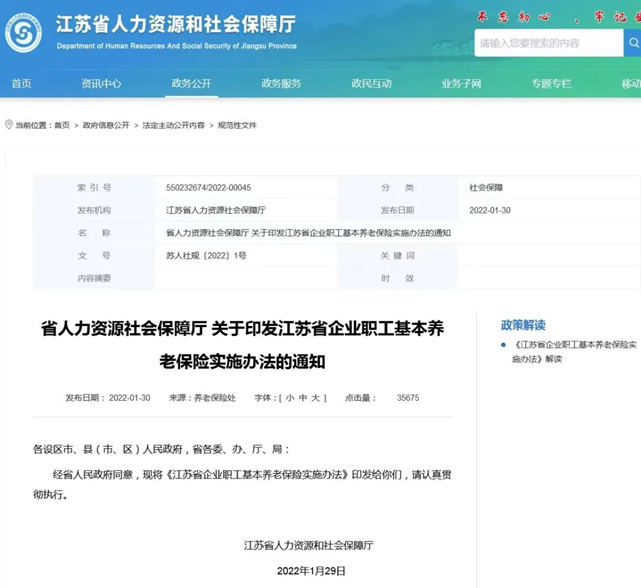The image size is (641, 588).
Task: Go to 政务服务 in navigation bar
Action: coord(281,84)
